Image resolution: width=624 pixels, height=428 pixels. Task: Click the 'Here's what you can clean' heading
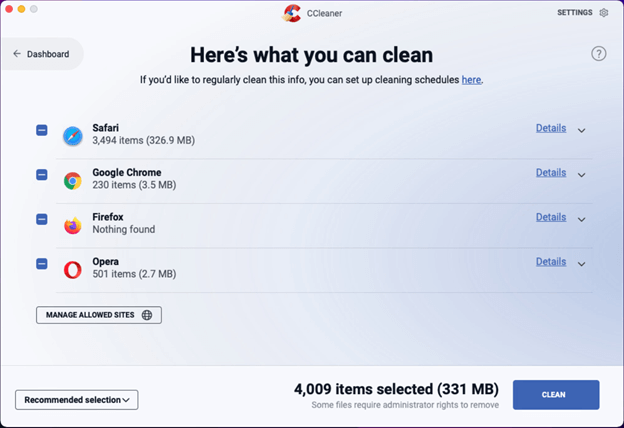(x=312, y=55)
